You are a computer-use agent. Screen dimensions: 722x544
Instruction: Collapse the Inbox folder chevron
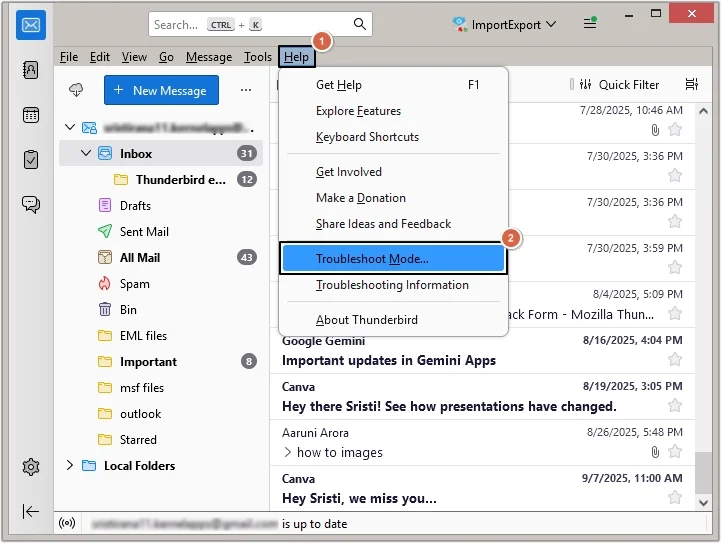(x=86, y=153)
